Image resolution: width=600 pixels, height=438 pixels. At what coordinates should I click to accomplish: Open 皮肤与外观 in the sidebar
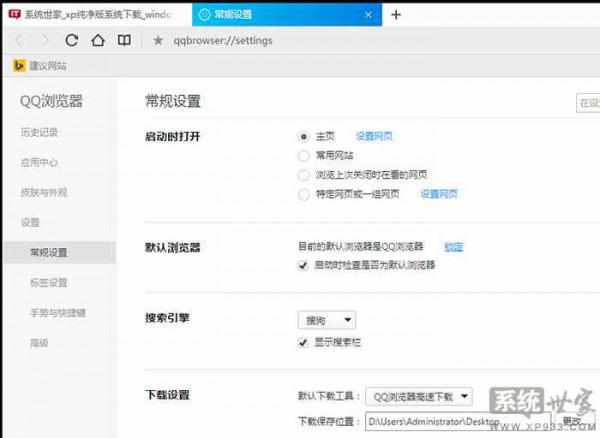coord(44,192)
